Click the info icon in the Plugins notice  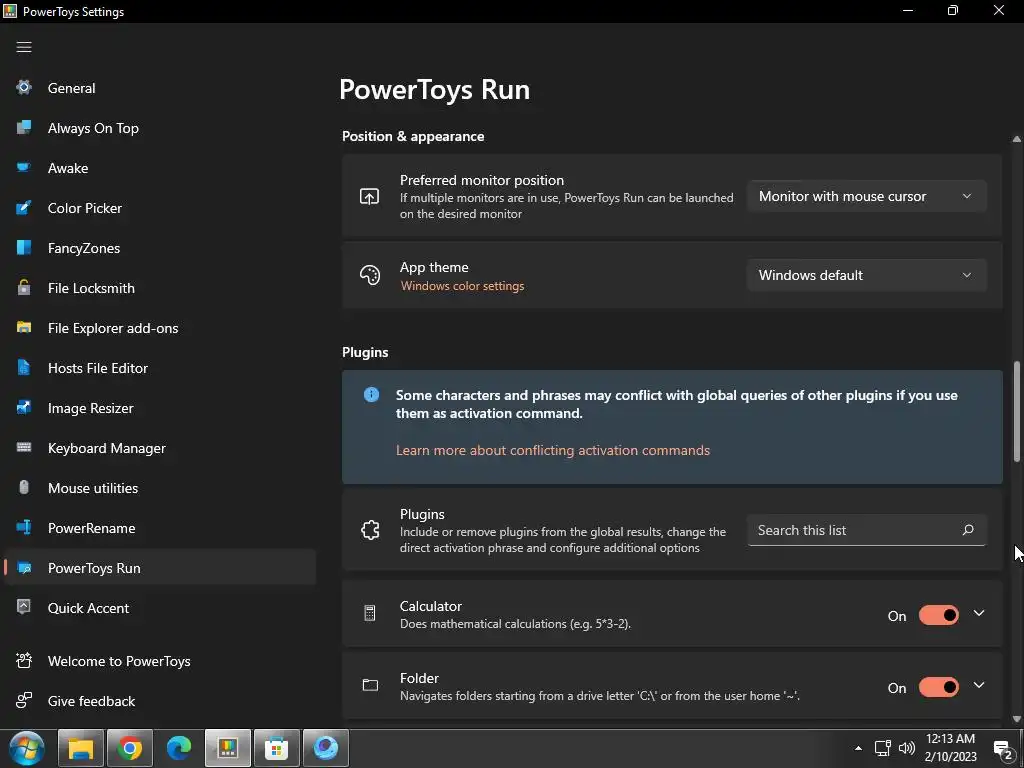point(371,394)
